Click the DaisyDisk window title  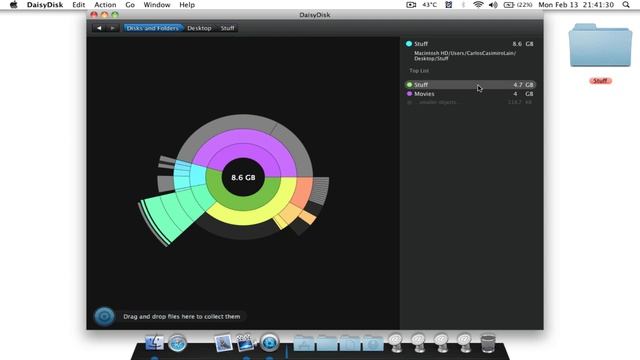[315, 15]
